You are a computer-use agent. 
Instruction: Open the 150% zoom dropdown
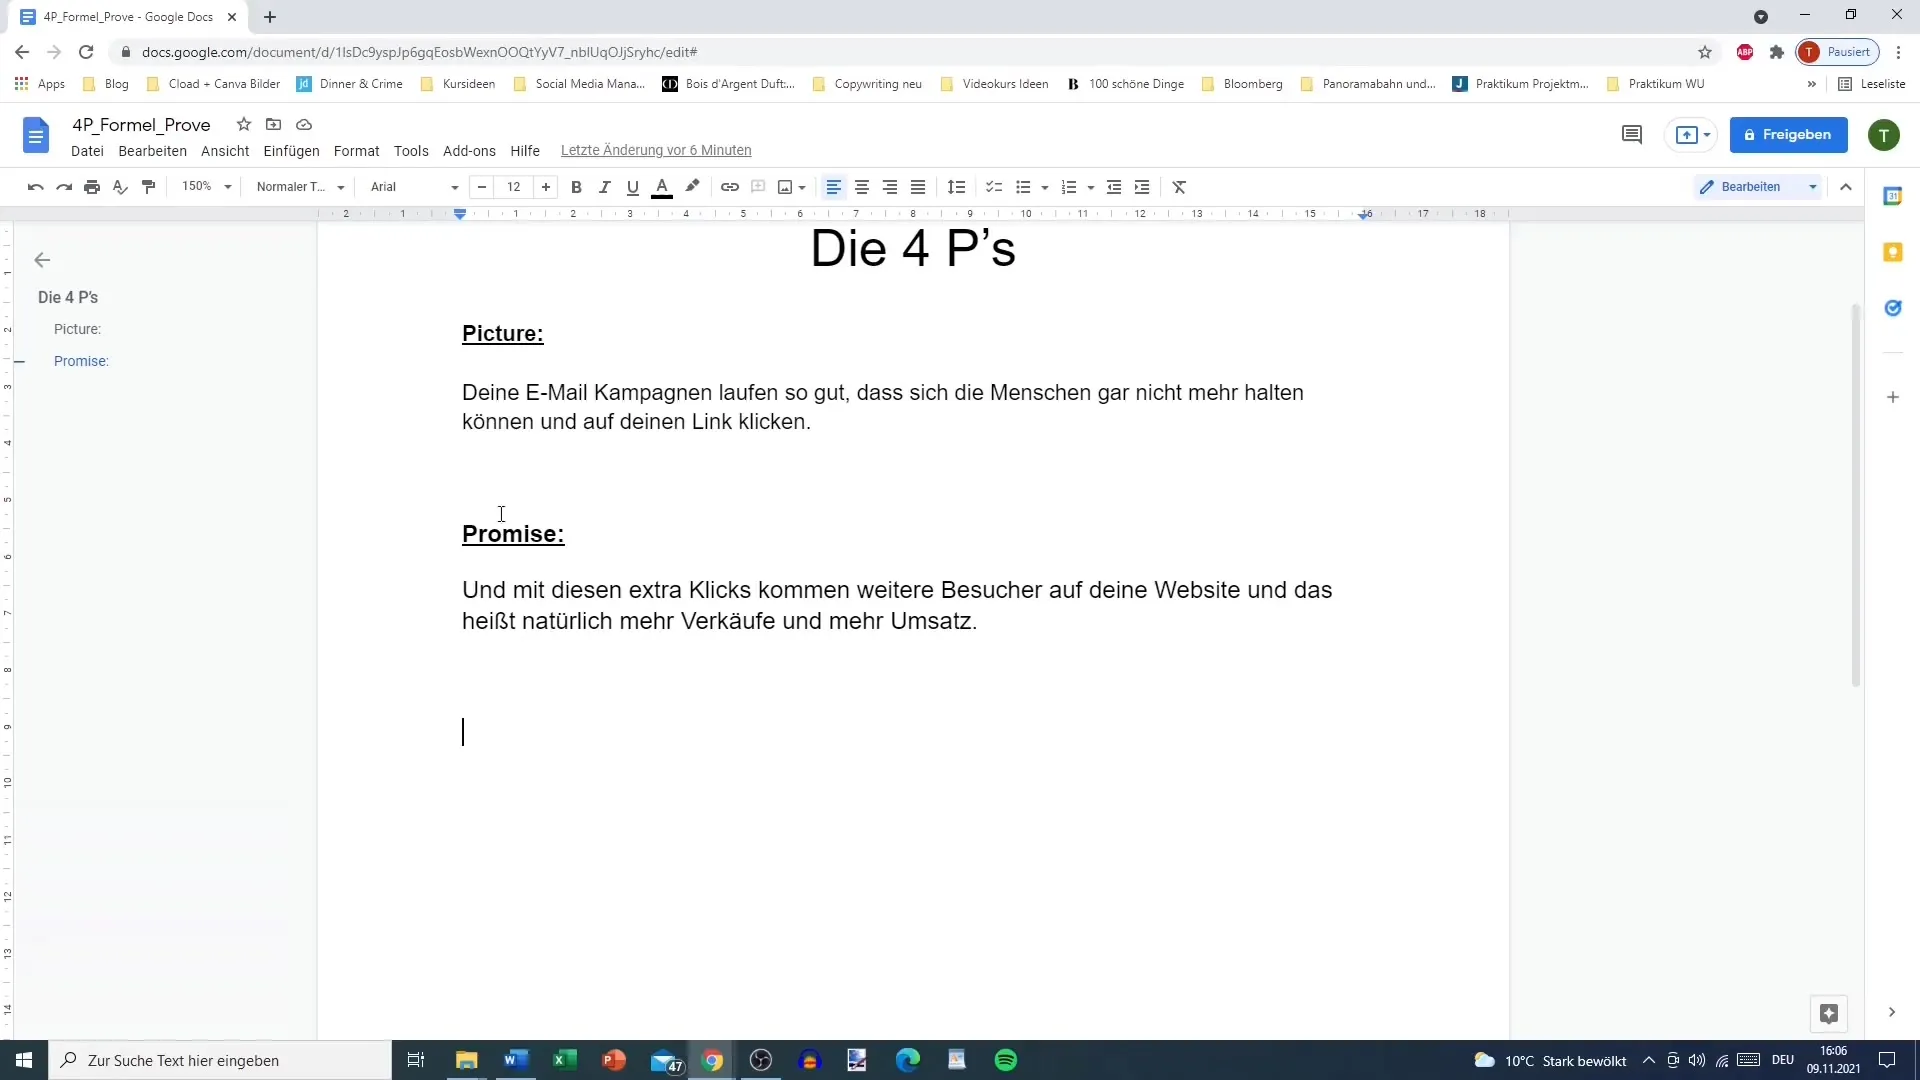click(x=206, y=187)
